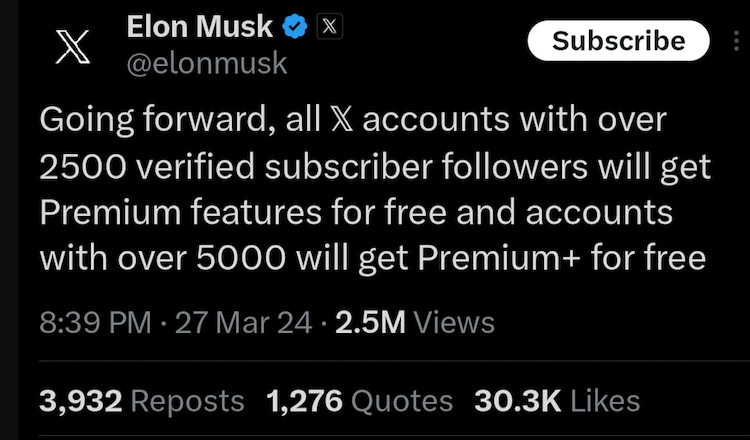Click the X affiliation badge beside name
Image resolution: width=750 pixels, height=440 pixels.
click(x=328, y=28)
